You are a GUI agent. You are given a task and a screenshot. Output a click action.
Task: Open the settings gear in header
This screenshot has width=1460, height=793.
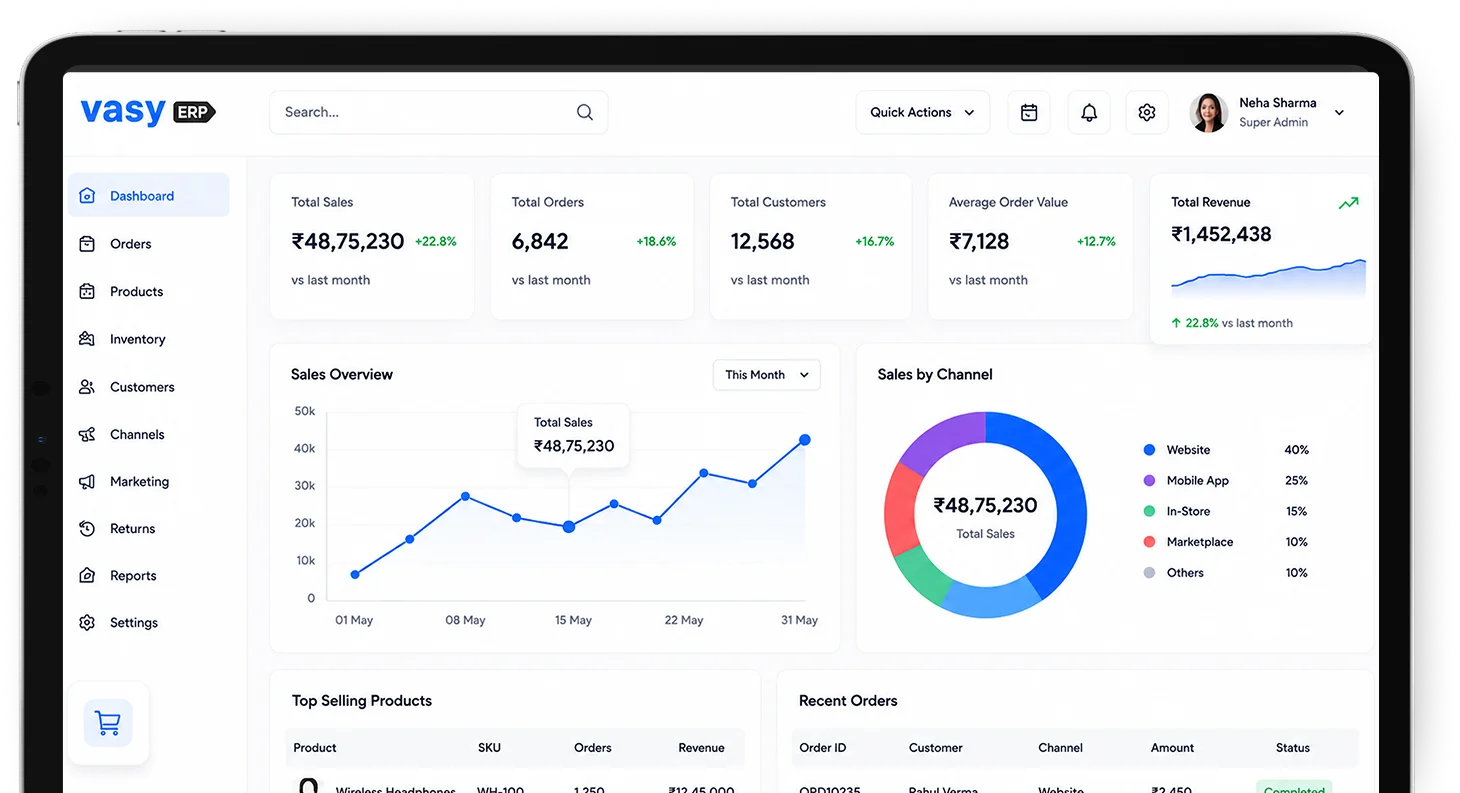(1147, 113)
